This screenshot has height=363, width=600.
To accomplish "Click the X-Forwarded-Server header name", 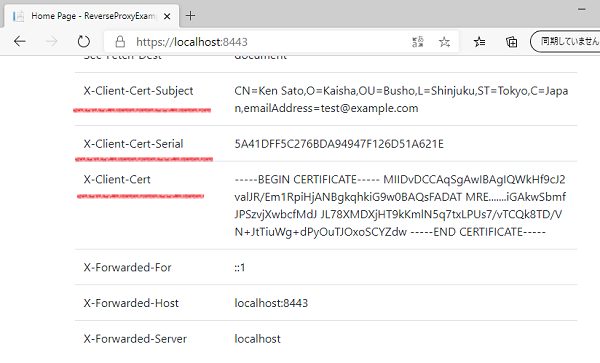I will (135, 339).
